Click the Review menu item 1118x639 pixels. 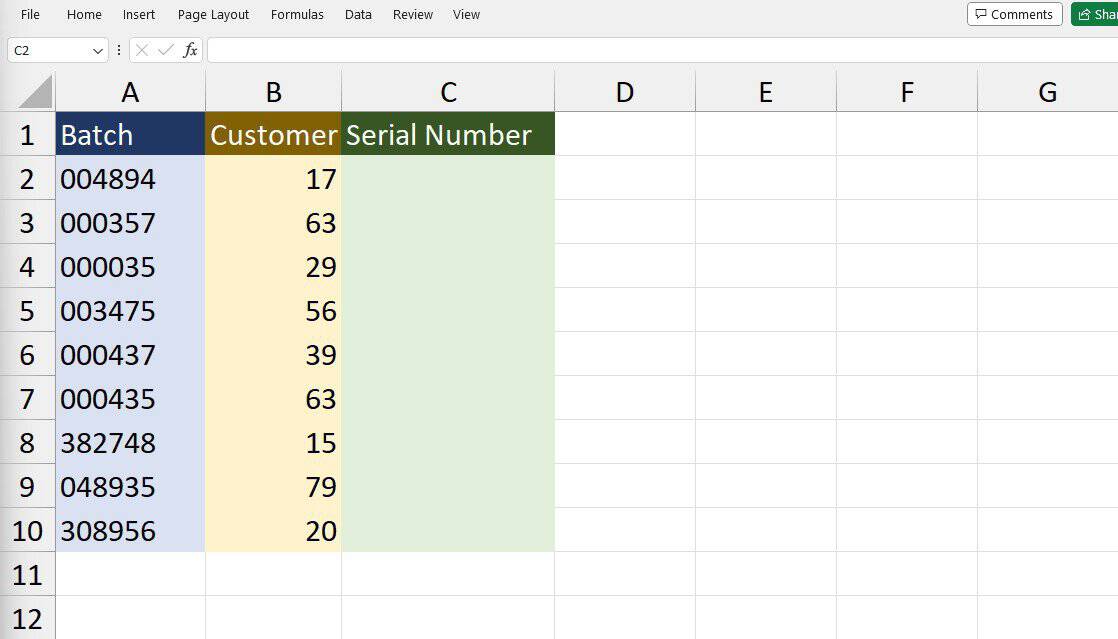412,14
